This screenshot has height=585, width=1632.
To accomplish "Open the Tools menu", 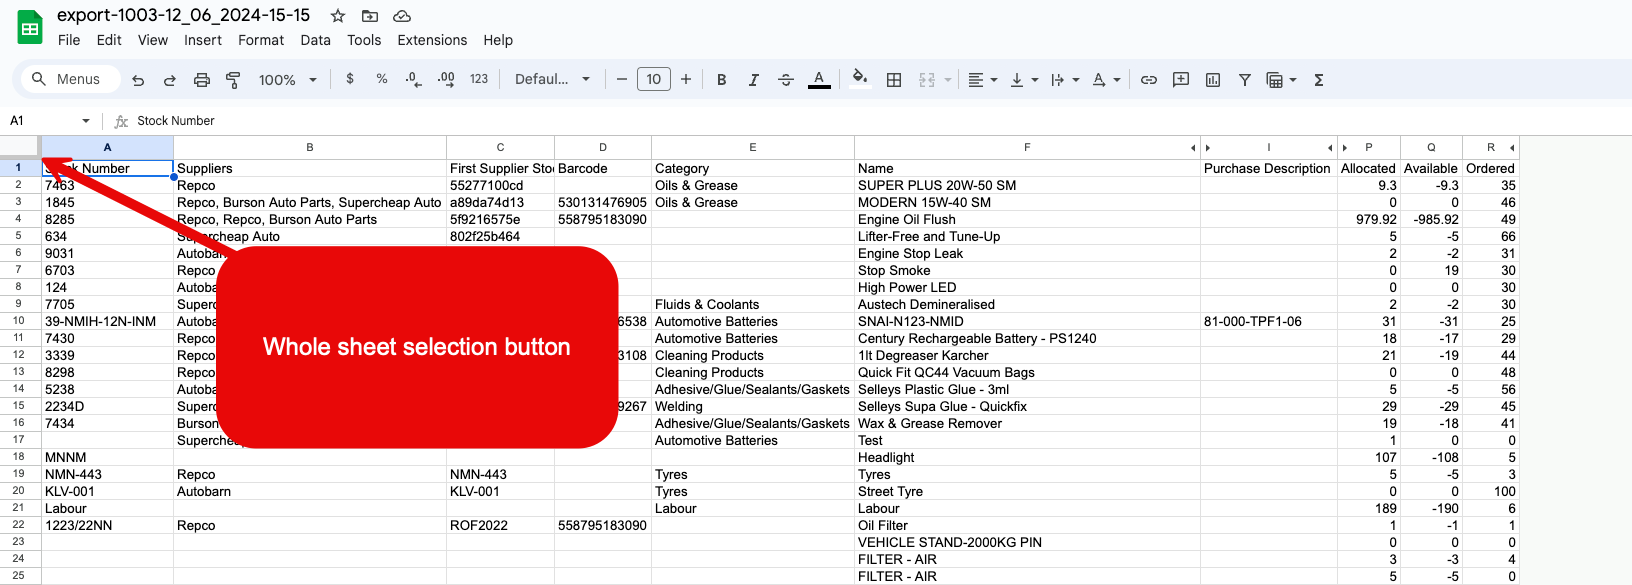I will [364, 40].
